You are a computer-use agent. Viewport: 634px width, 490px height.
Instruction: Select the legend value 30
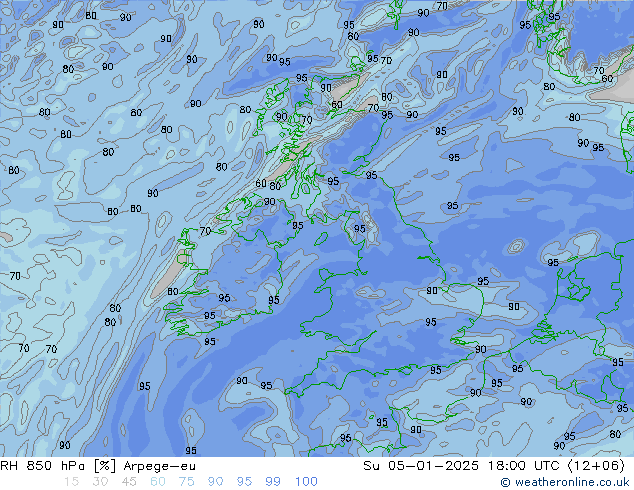pos(100,482)
